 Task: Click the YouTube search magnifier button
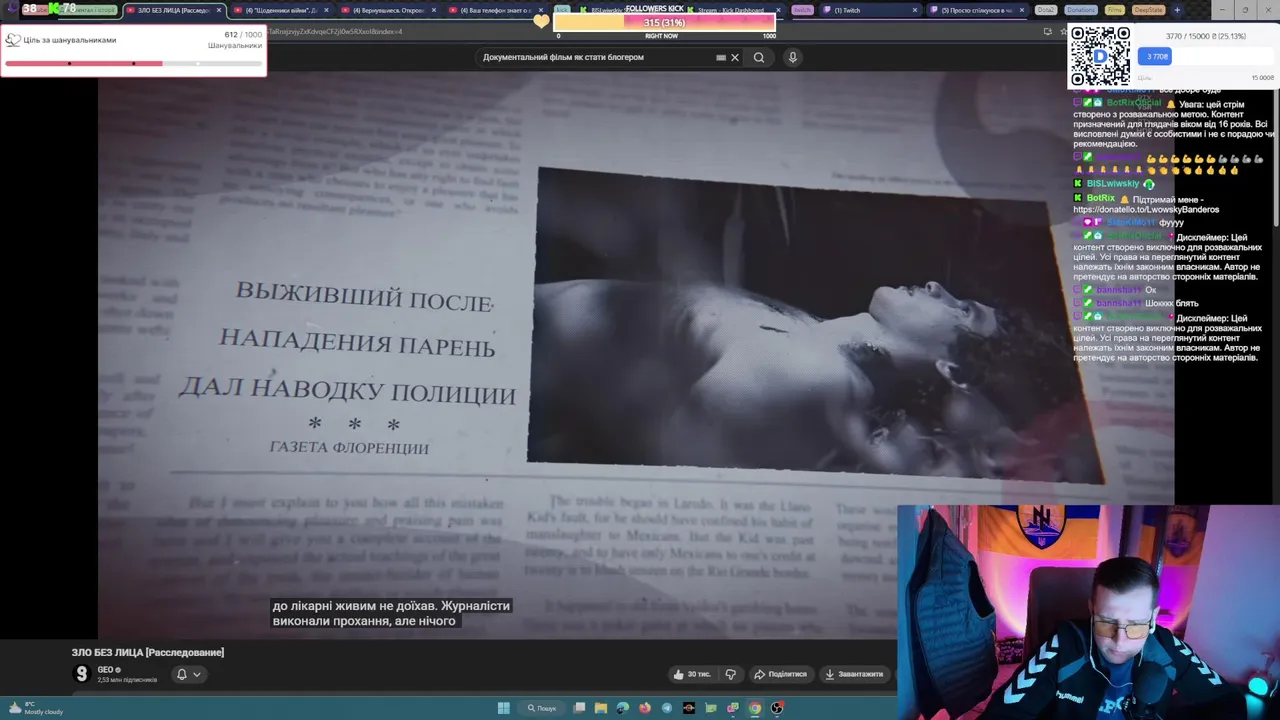[759, 57]
